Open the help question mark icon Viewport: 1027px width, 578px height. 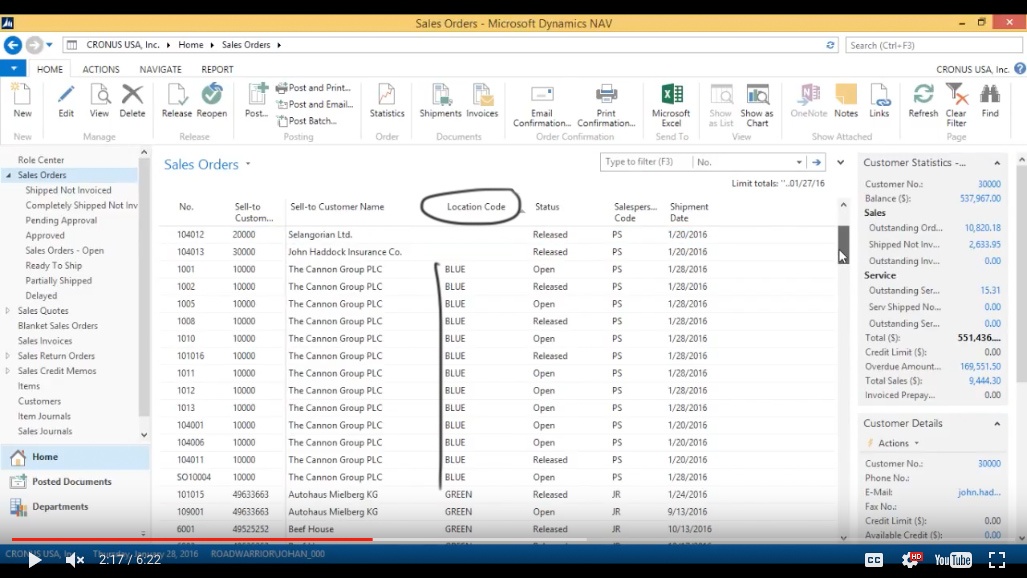coord(1019,68)
